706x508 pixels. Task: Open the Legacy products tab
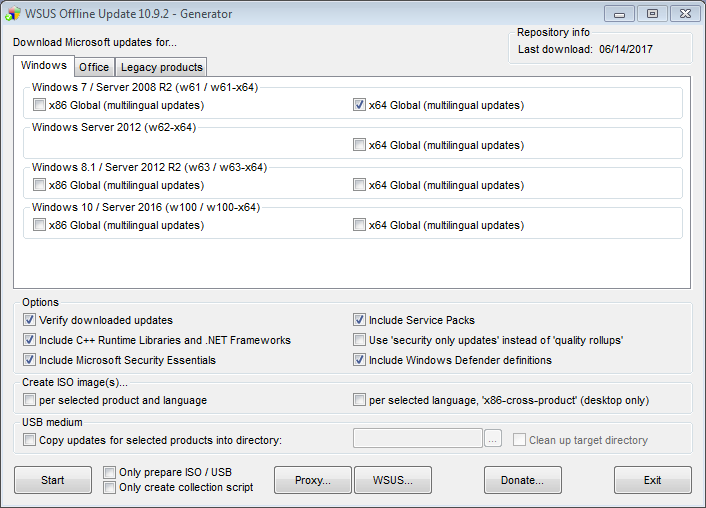162,67
